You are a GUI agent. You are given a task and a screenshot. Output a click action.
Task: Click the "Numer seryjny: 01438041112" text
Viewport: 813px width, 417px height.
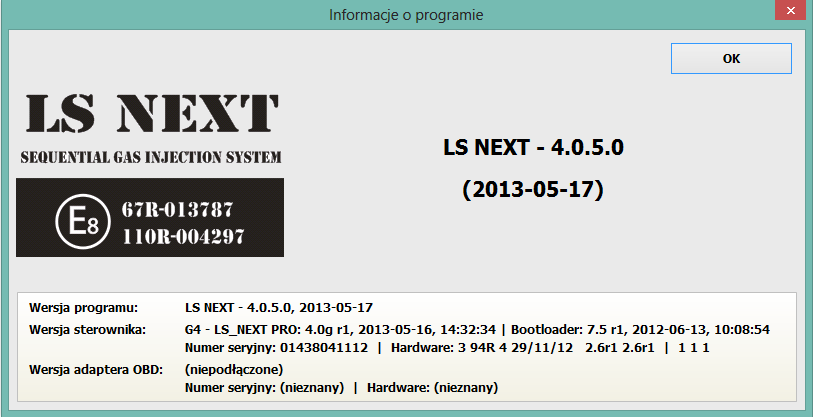coord(276,348)
